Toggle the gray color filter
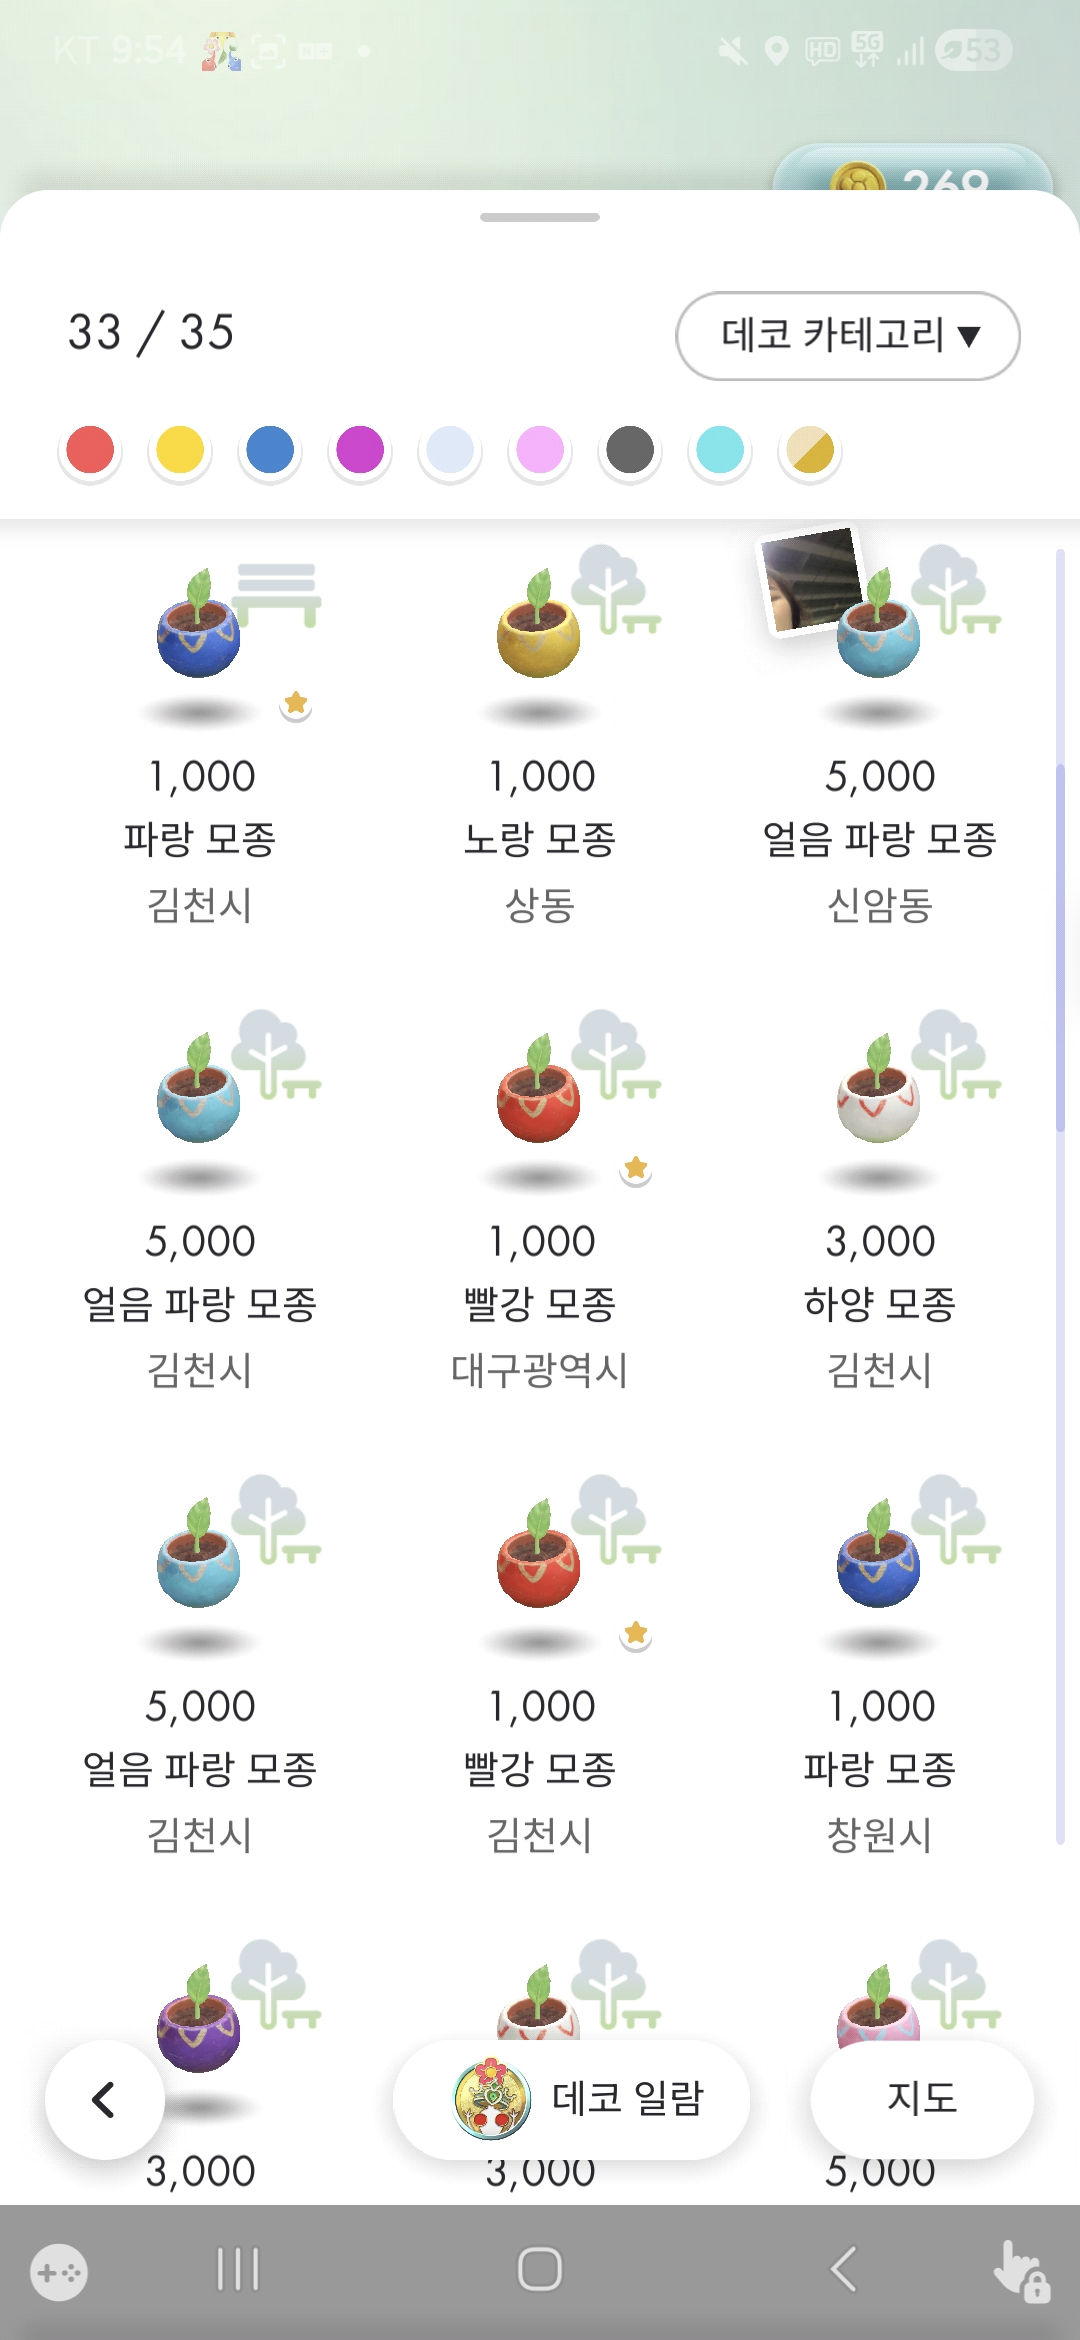 point(630,450)
